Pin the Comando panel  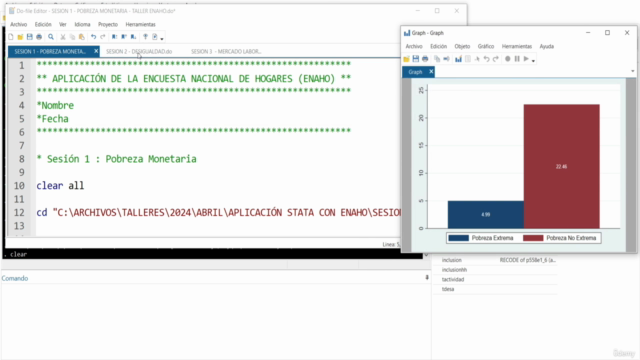point(427,278)
